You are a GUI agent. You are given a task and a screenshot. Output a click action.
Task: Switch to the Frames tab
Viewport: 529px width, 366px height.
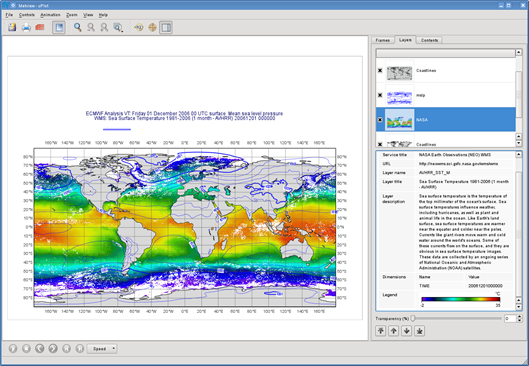[383, 40]
